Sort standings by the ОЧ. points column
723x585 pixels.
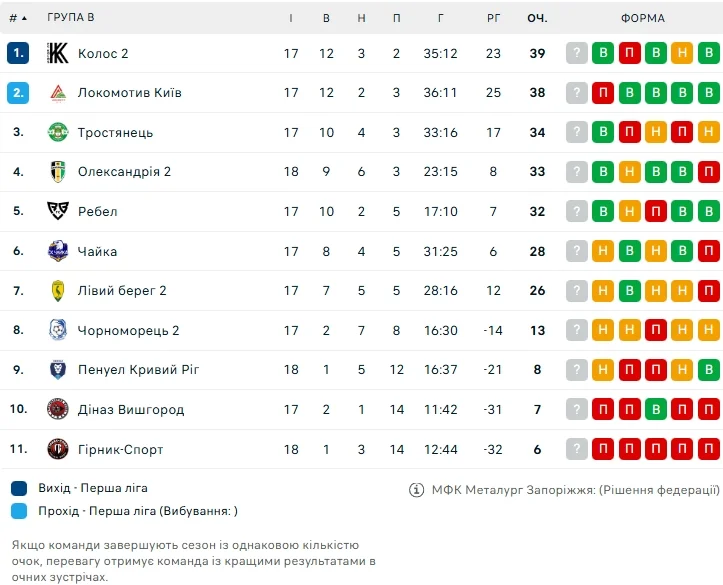(x=537, y=18)
